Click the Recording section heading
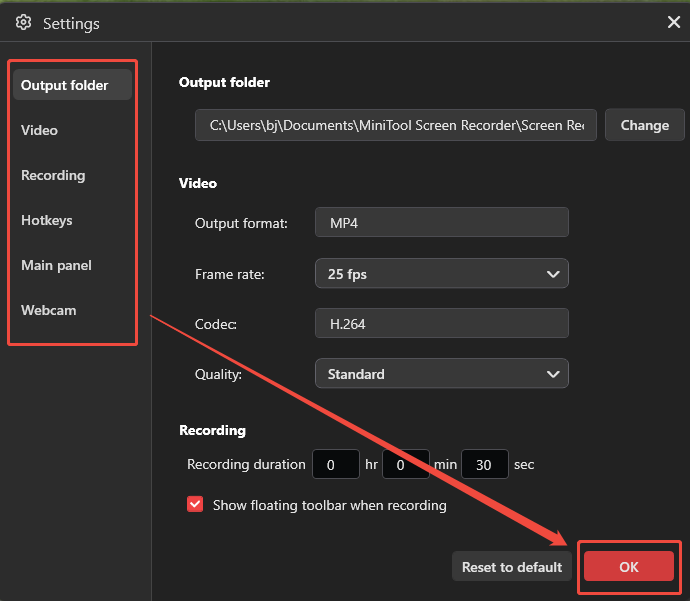 pos(213,430)
